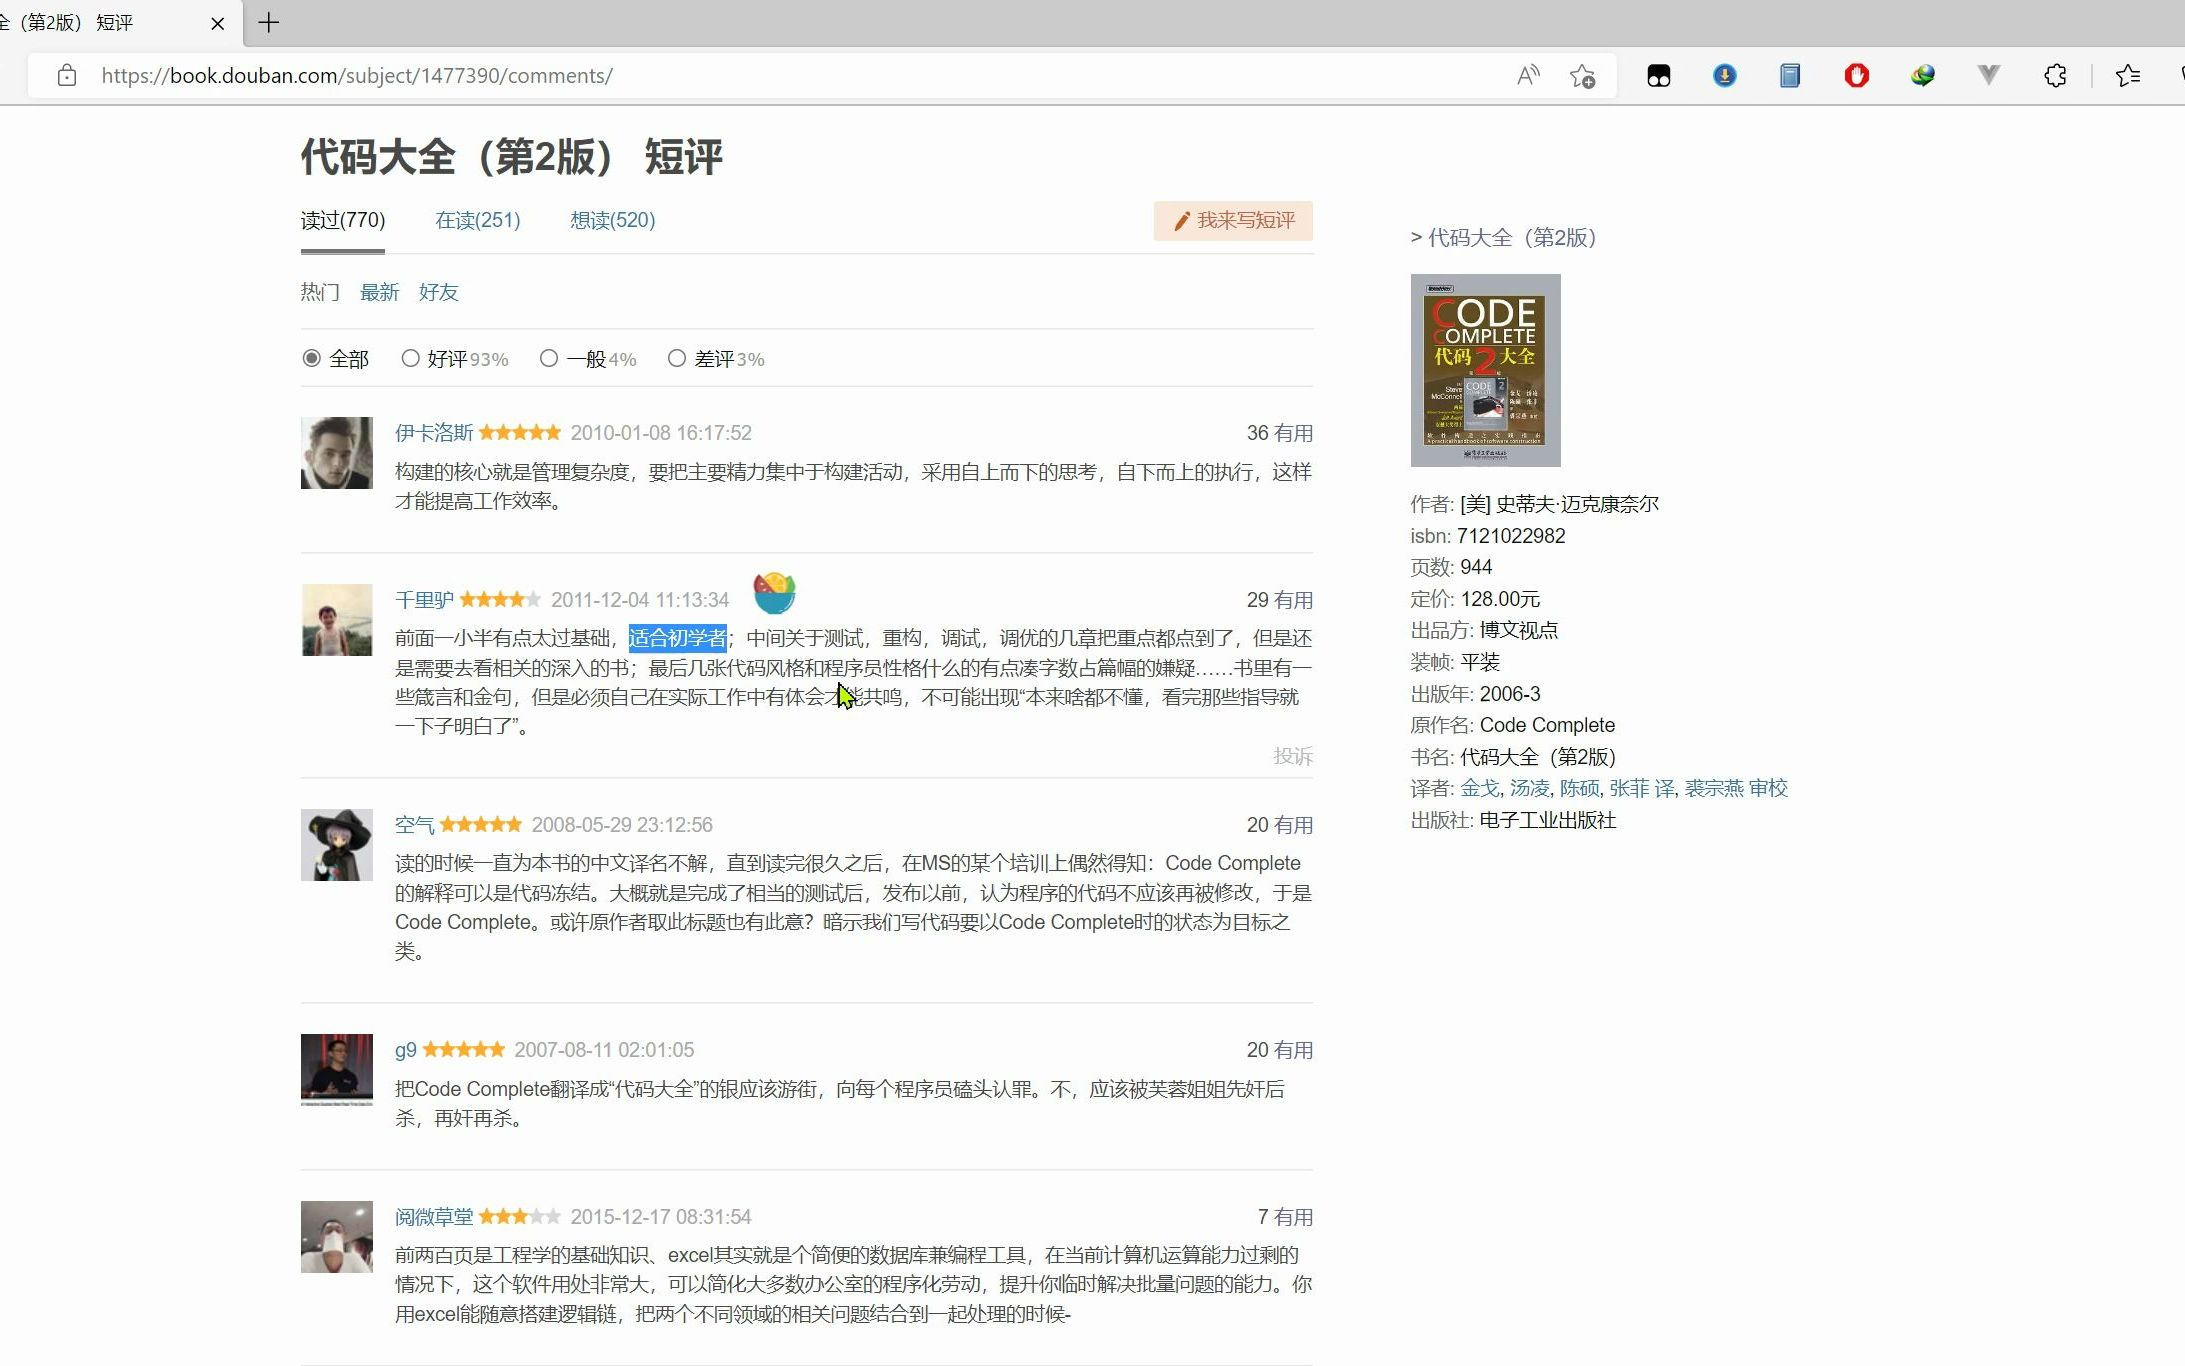2185x1366 pixels.
Task: Click timestamp 2007-08-11 02:01:05
Action: pyautogui.click(x=604, y=1050)
